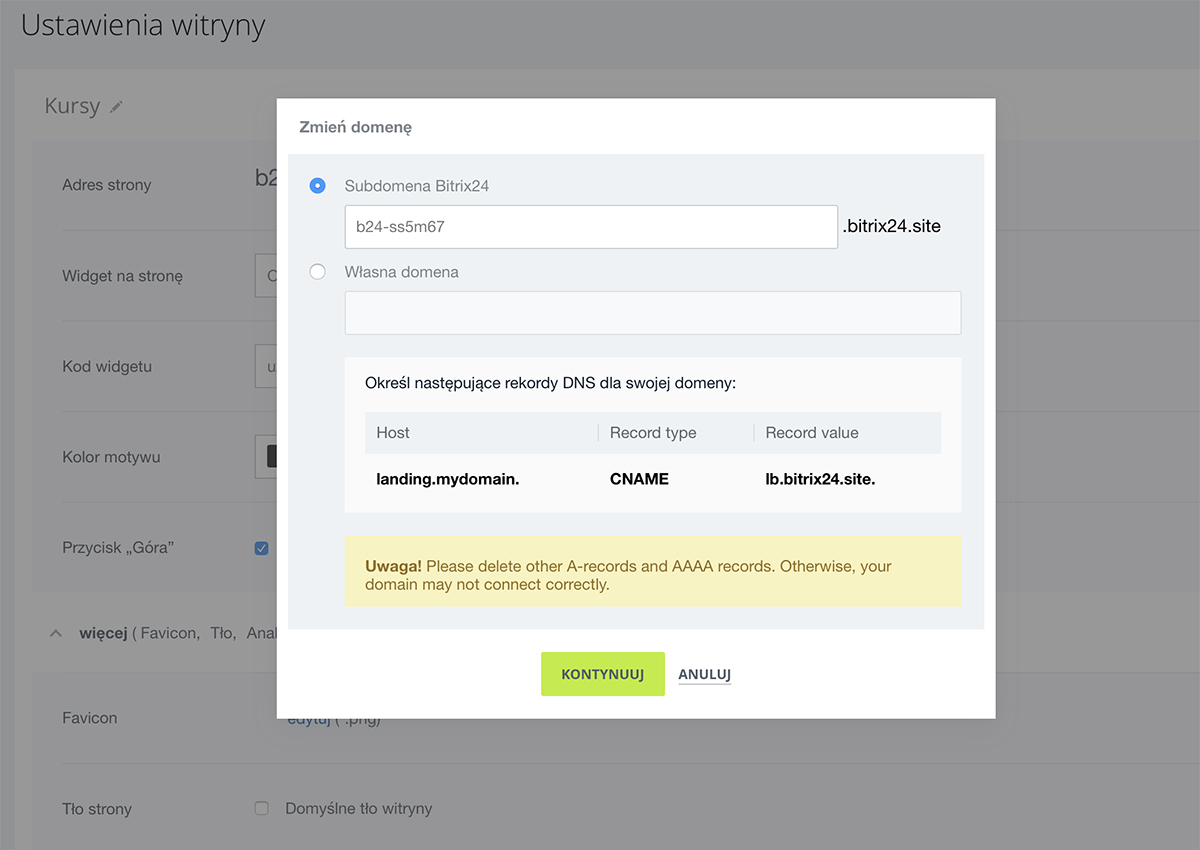
Task: Click the więcej section label
Action: pyautogui.click(x=101, y=633)
